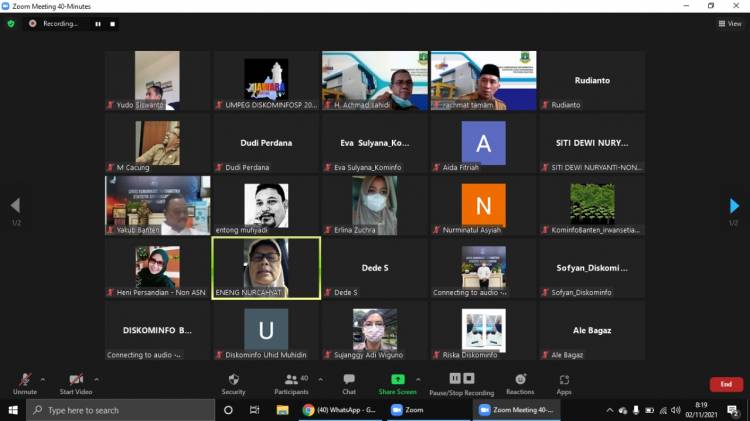Select KominfoBanten_irwansetia tile
Image resolution: width=750 pixels, height=421 pixels.
pos(592,206)
